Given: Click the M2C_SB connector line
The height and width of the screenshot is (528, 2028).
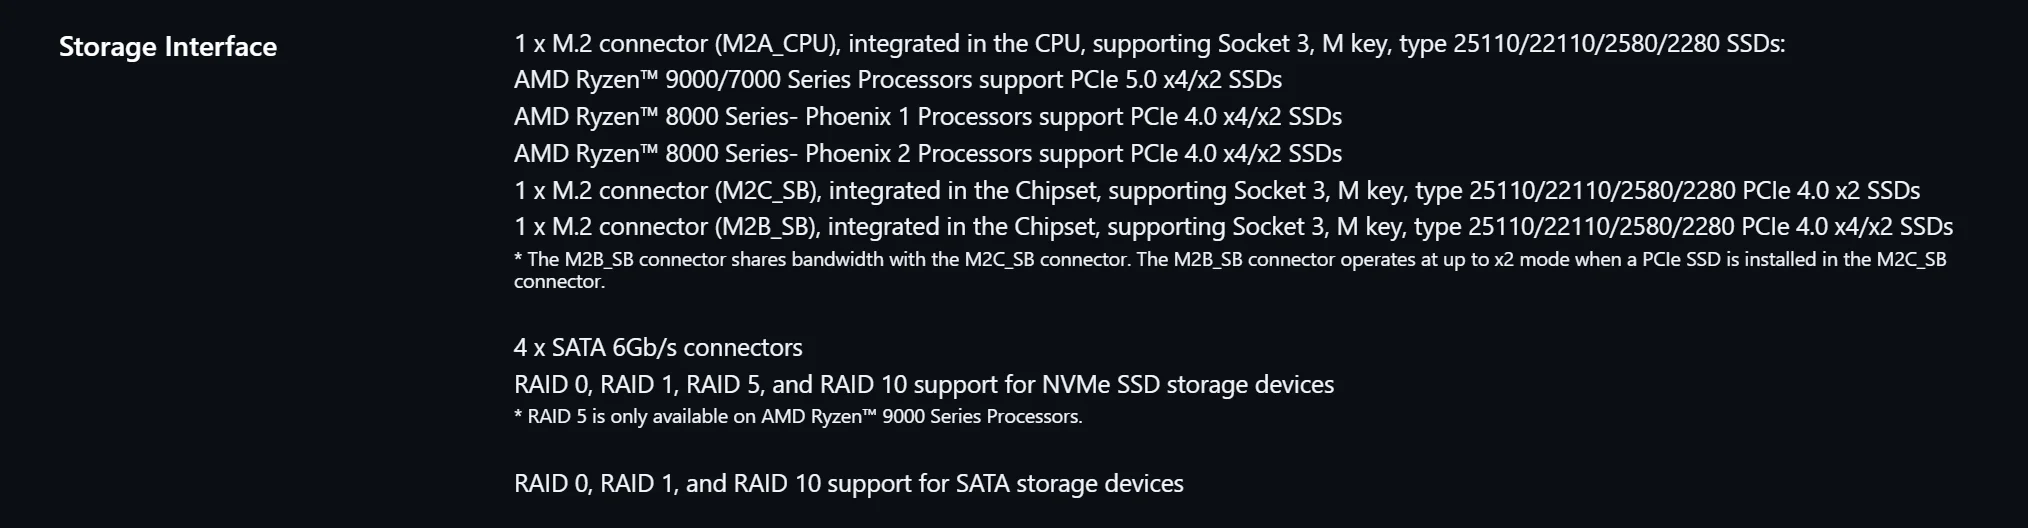Looking at the screenshot, I should pyautogui.click(x=1217, y=191).
